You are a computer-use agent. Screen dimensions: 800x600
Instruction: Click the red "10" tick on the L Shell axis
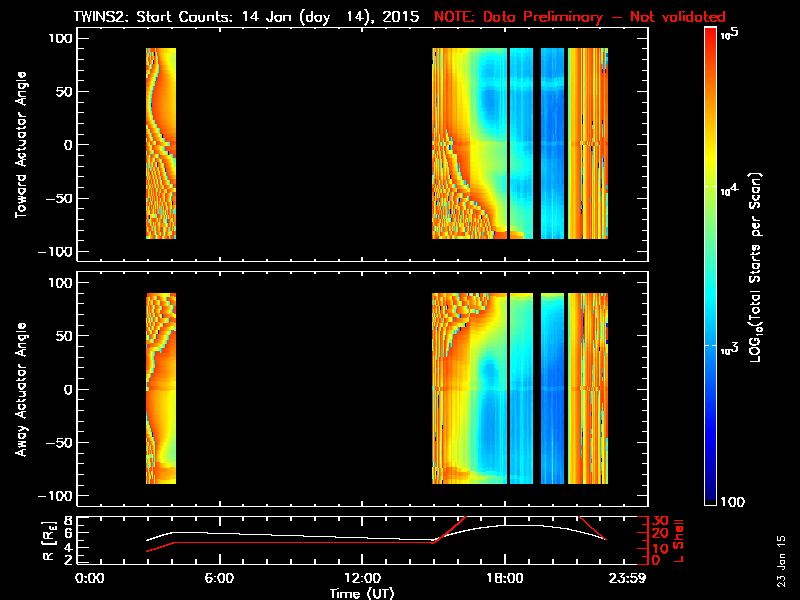point(660,548)
